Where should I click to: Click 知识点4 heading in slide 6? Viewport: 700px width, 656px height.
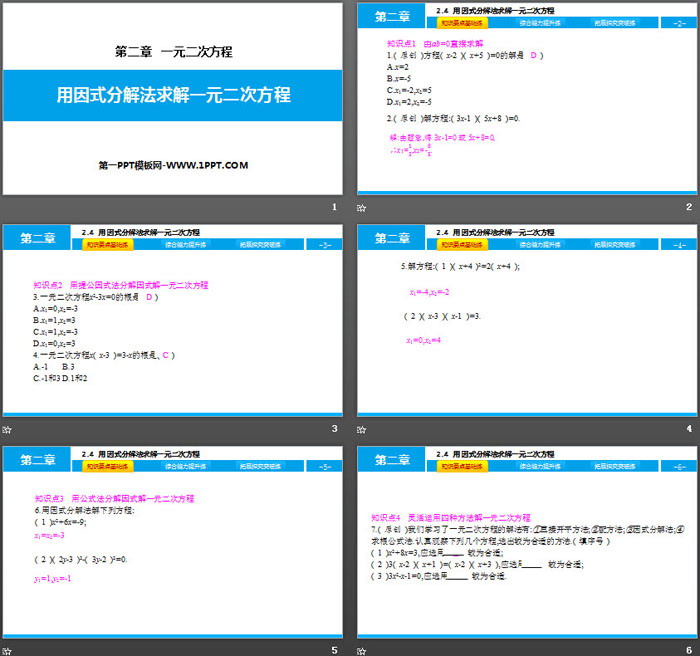(451, 518)
